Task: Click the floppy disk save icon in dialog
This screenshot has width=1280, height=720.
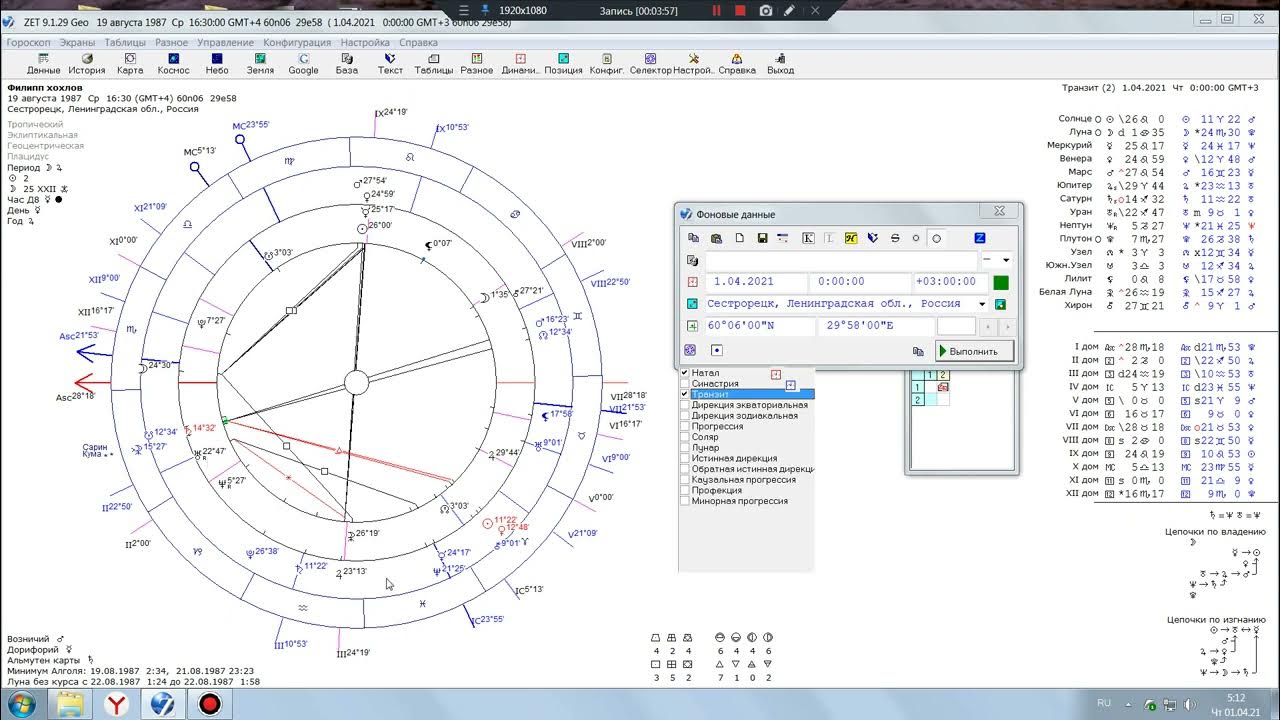Action: click(x=762, y=238)
